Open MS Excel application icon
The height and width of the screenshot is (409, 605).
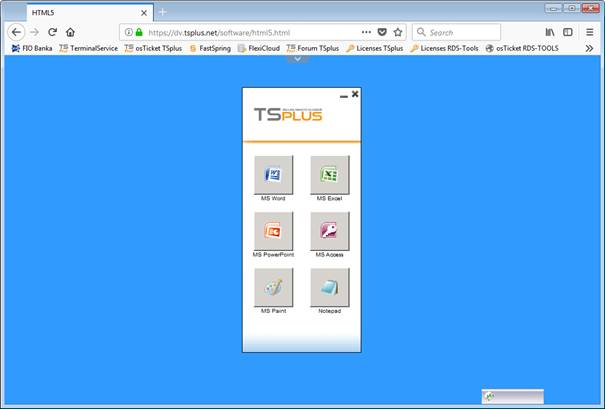(330, 175)
